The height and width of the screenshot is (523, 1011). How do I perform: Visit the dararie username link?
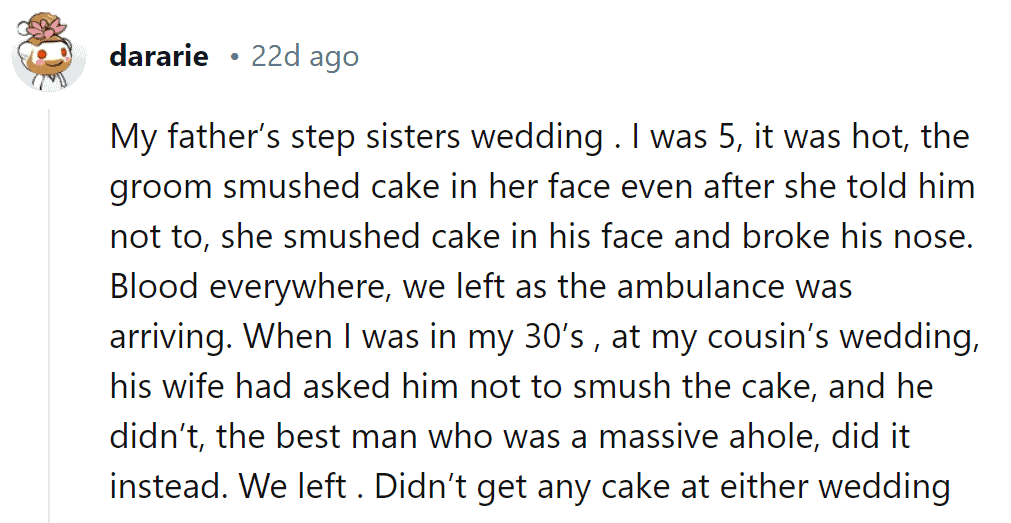[159, 56]
